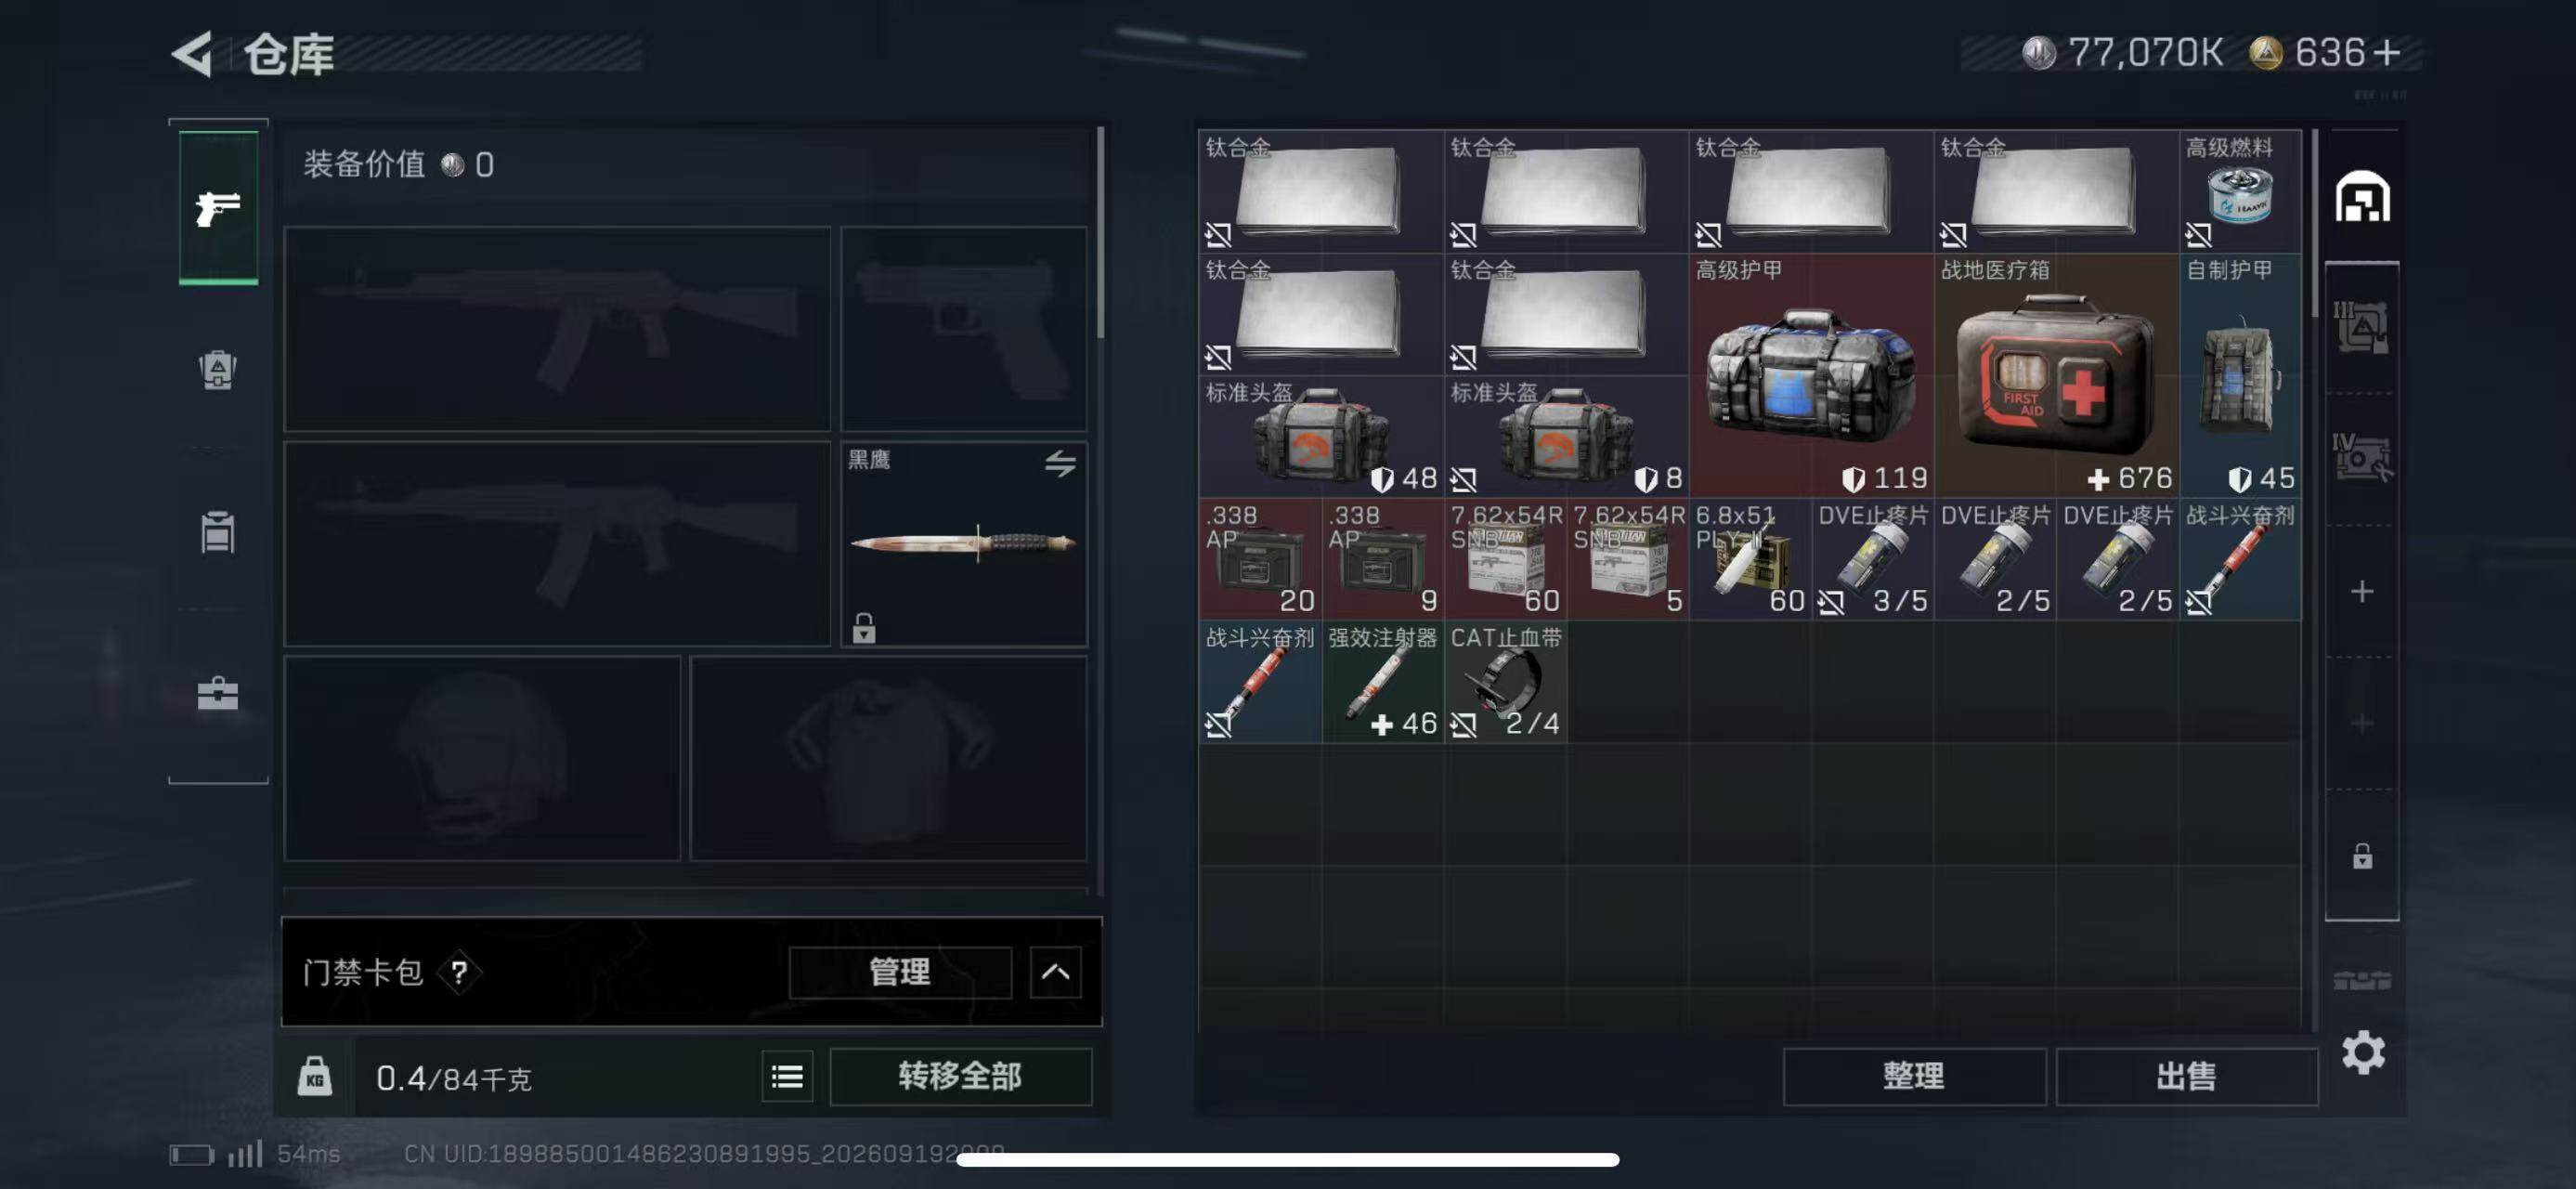Select the .338 AP ammo stack of 9
The height and width of the screenshot is (1189, 2576).
pyautogui.click(x=1382, y=559)
